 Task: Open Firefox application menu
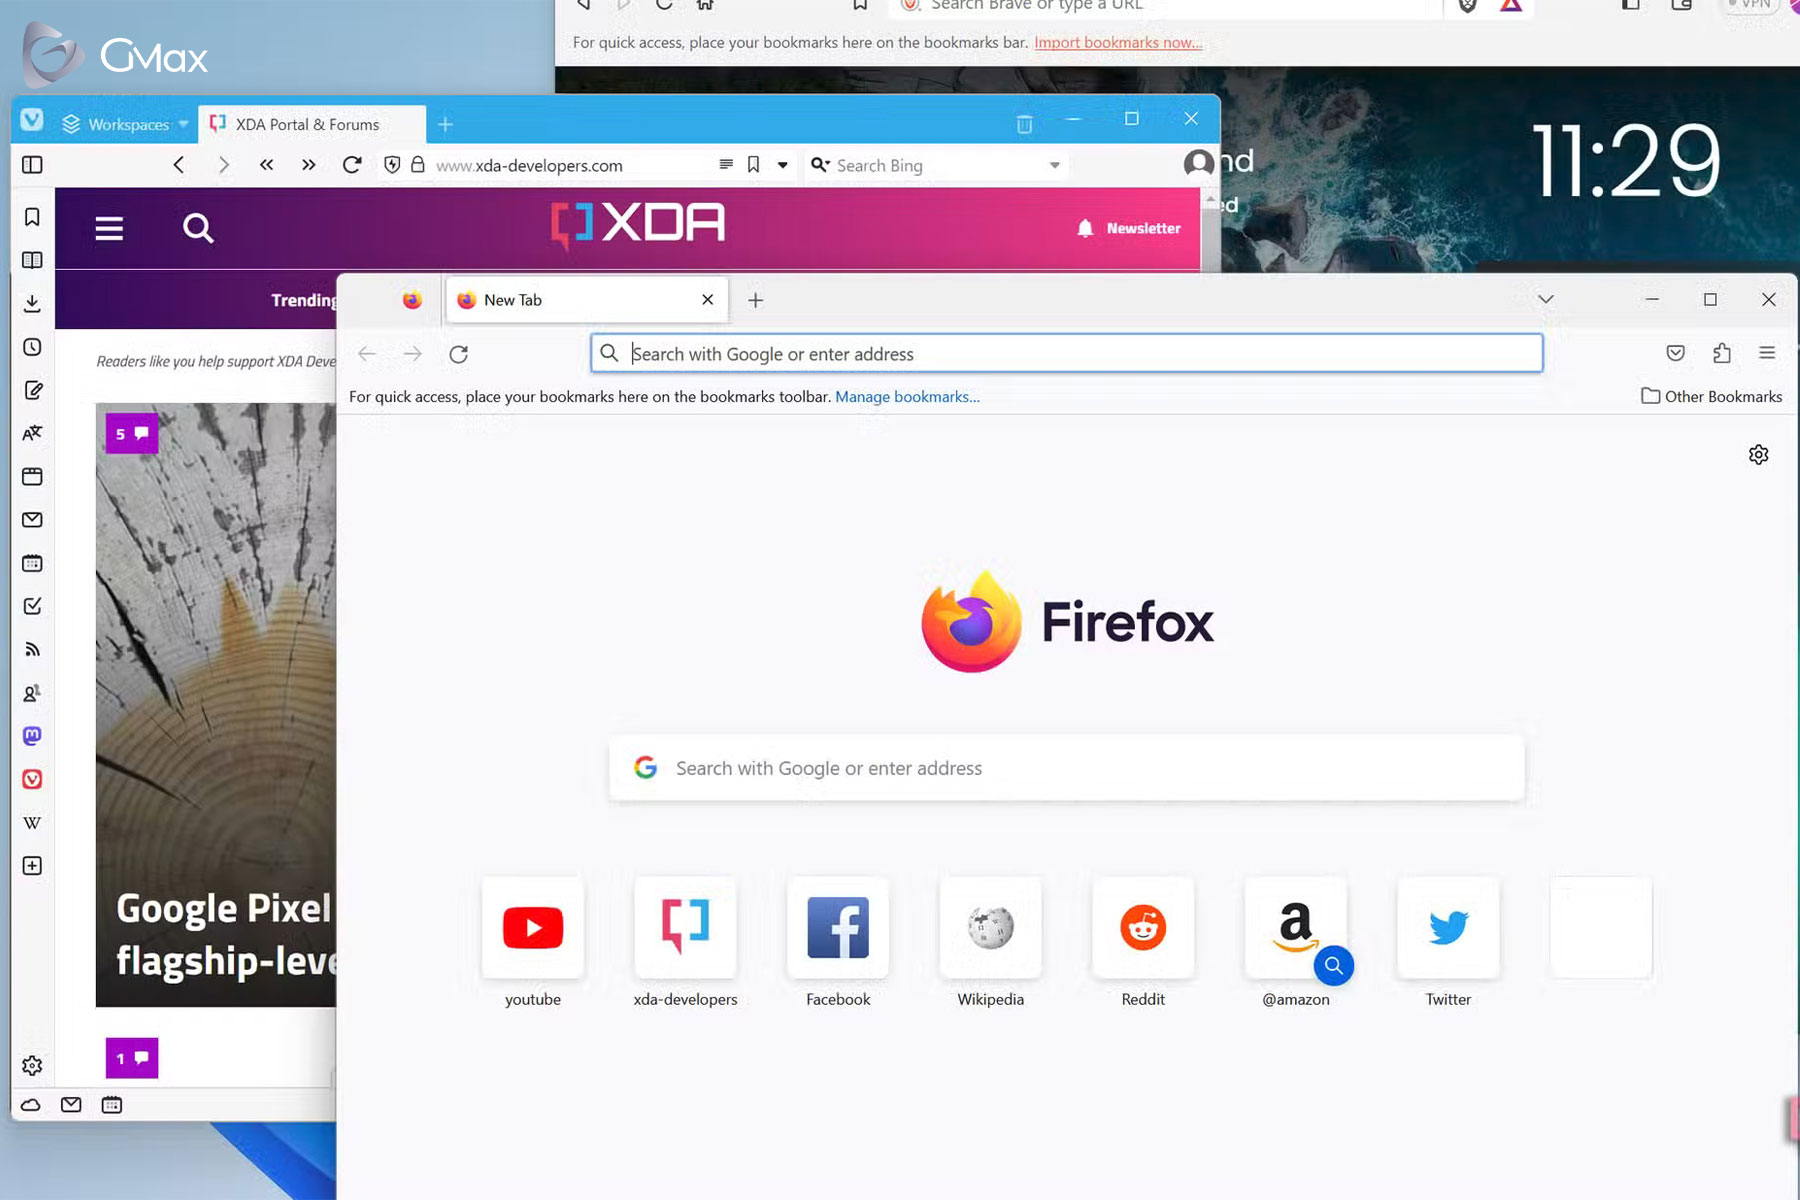(1767, 353)
